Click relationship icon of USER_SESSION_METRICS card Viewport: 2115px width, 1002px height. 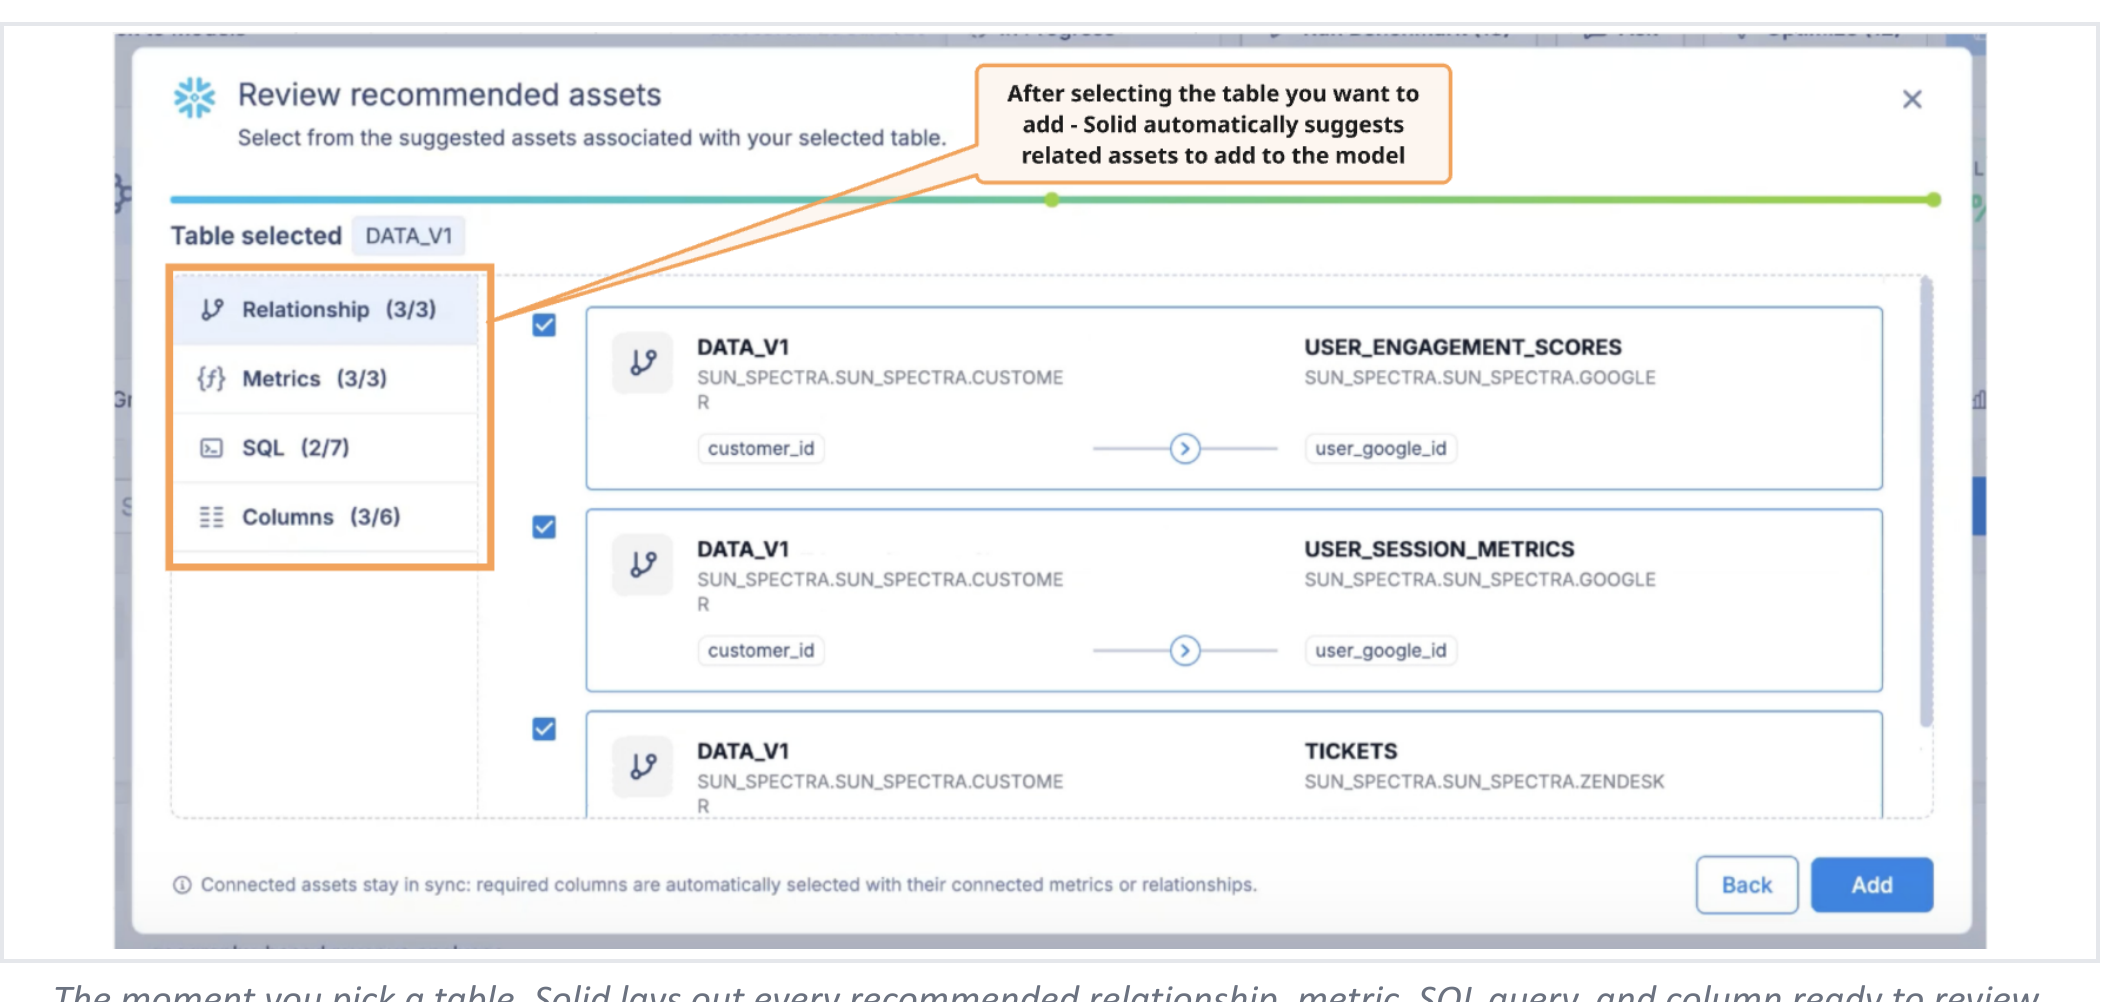tap(643, 564)
